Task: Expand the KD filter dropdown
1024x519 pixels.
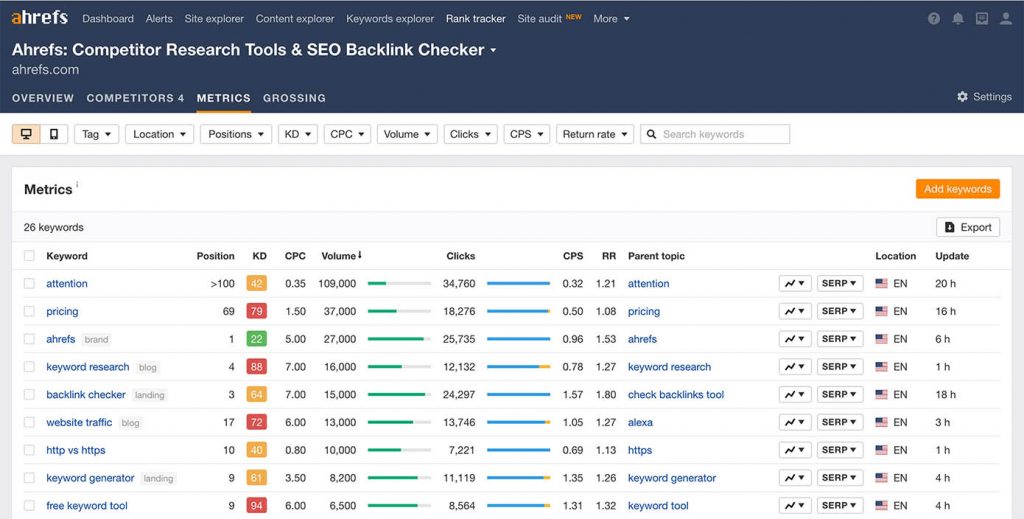Action: pos(297,134)
